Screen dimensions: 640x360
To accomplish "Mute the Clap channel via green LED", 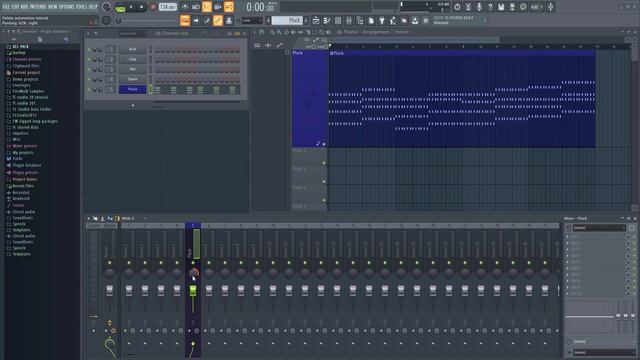I will [89, 60].
